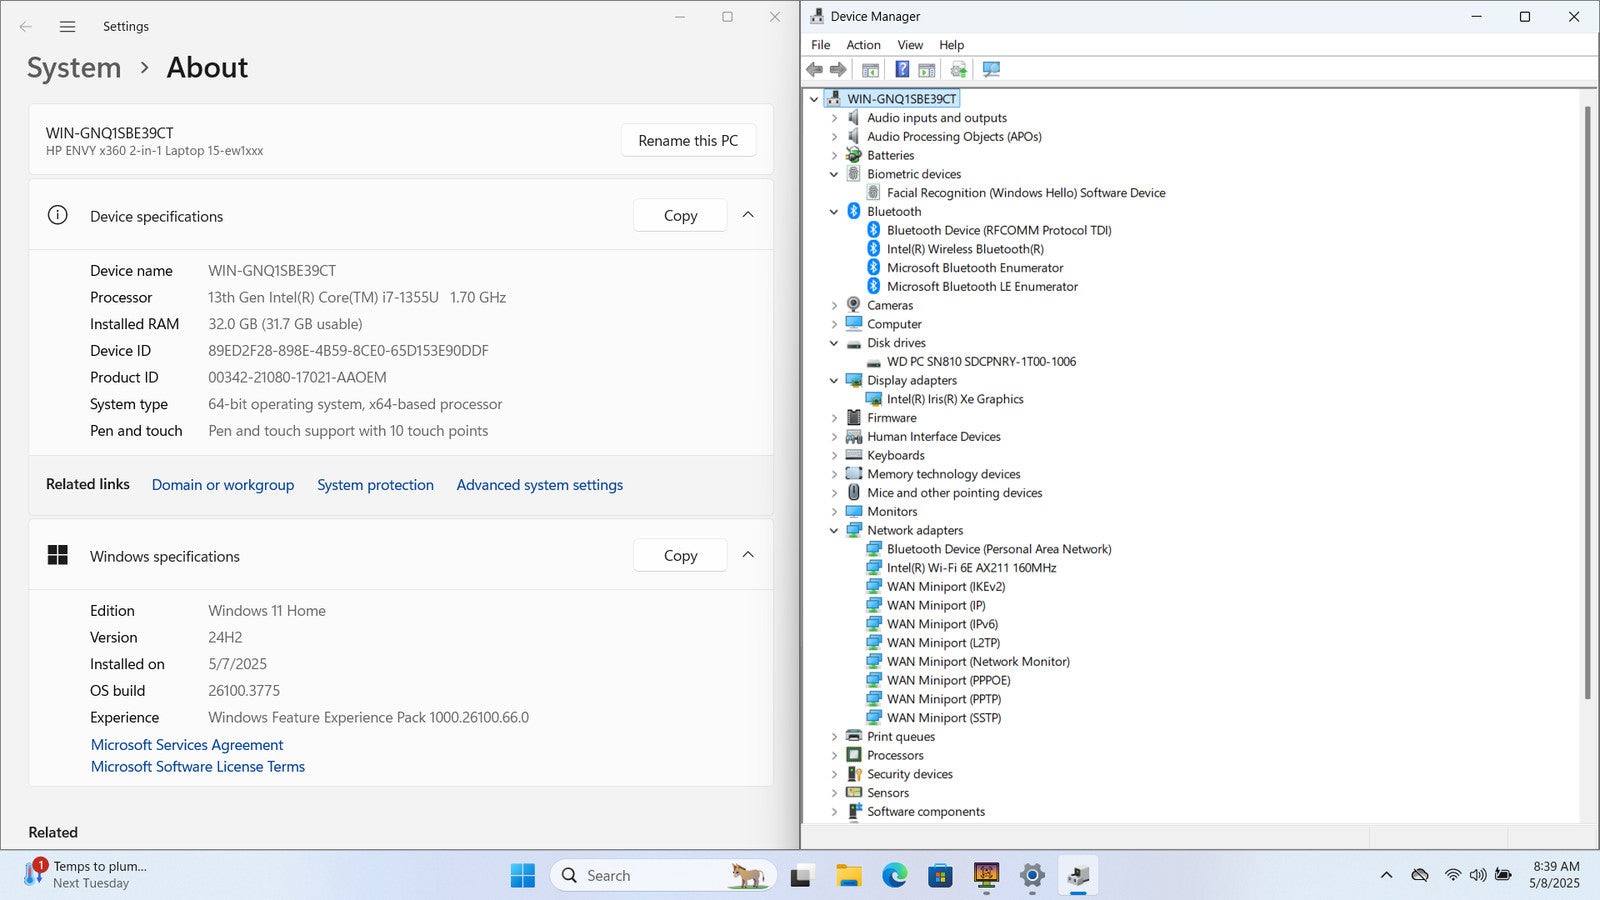The image size is (1600, 900).
Task: Open Domain or workgroup link
Action: click(223, 485)
